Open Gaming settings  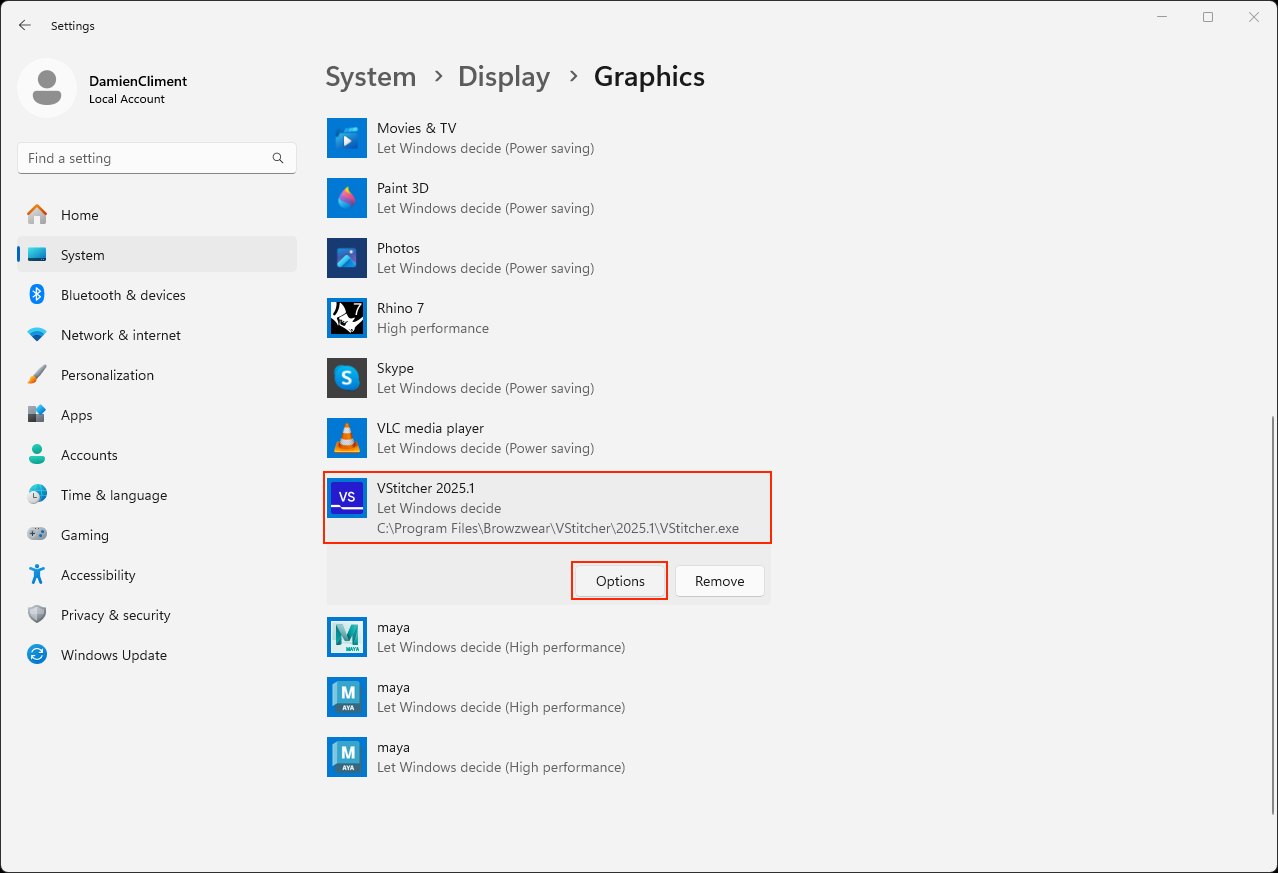click(157, 535)
